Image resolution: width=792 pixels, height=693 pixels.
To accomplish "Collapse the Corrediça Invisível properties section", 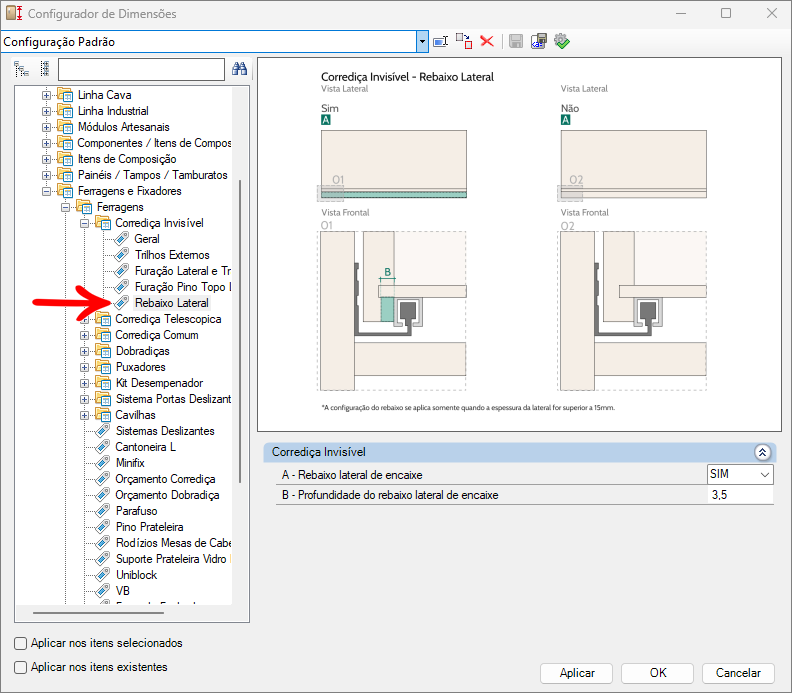I will tap(762, 452).
